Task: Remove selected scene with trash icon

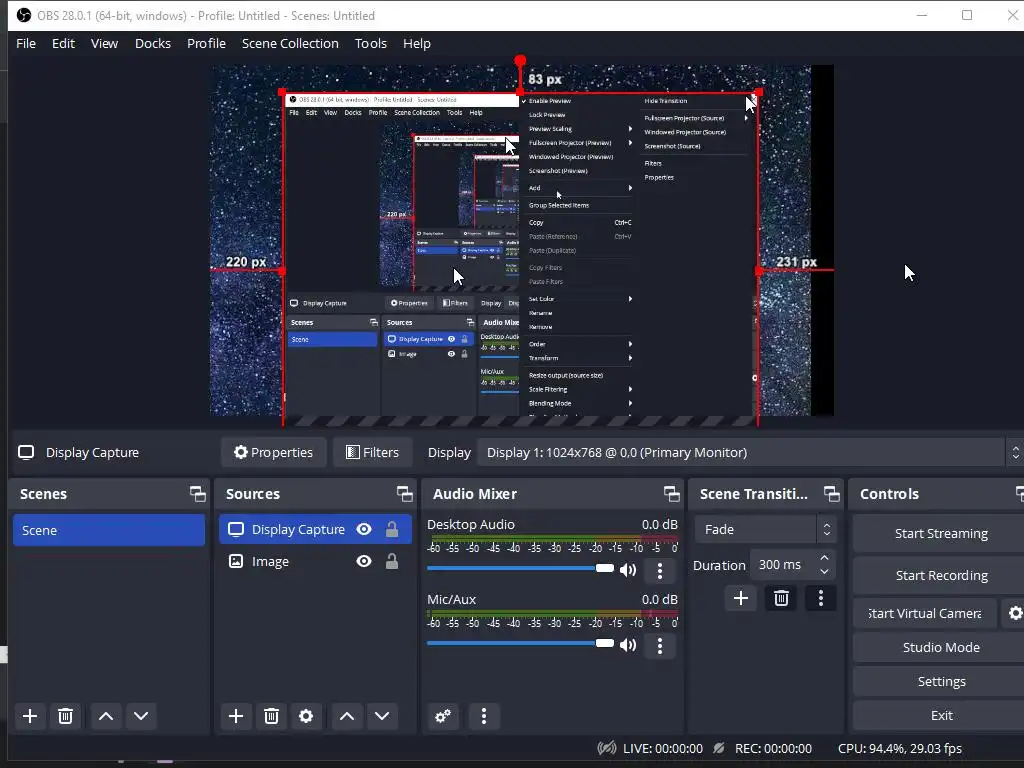Action: pos(65,716)
